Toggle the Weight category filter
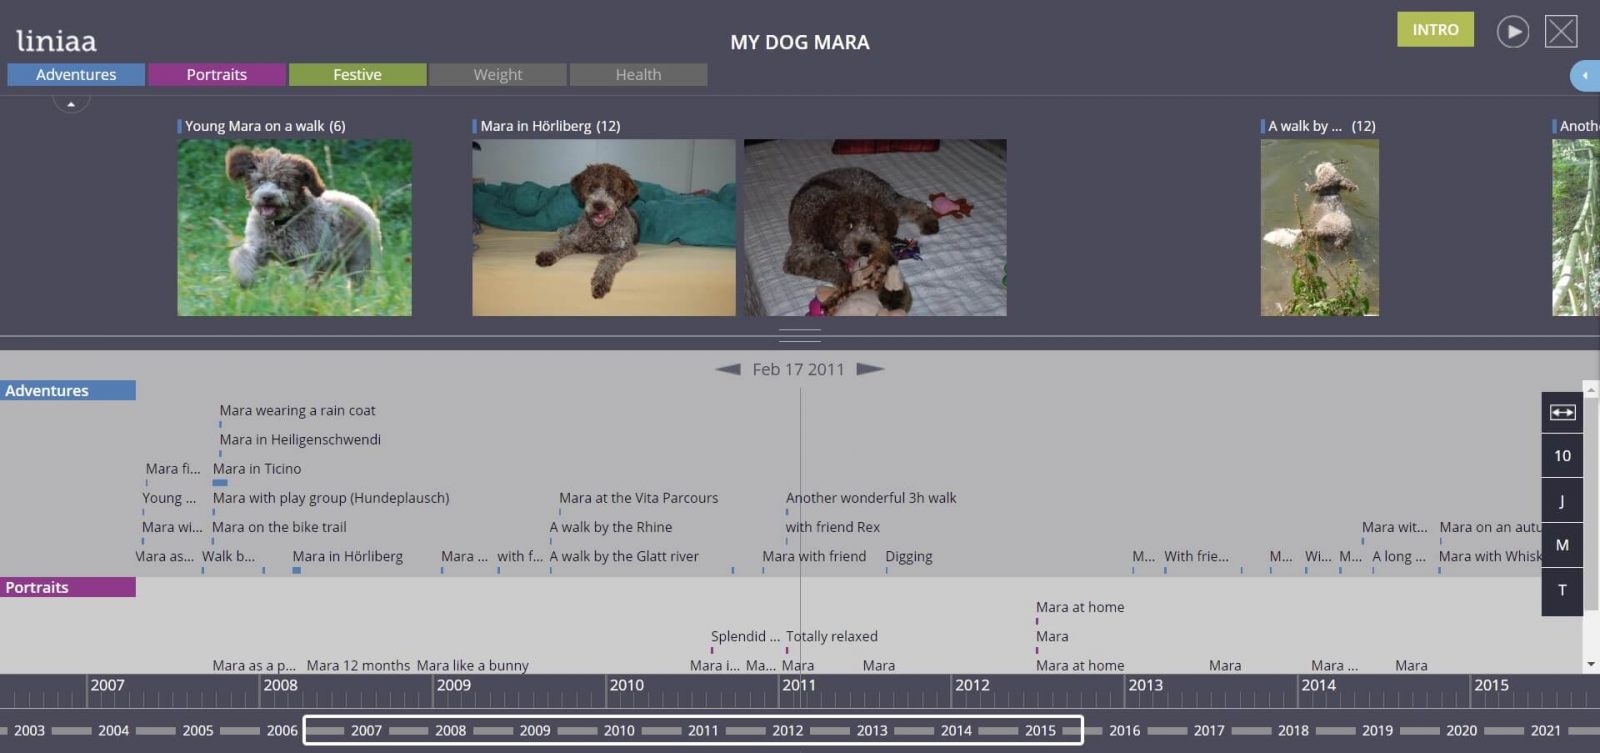This screenshot has height=753, width=1600. coord(497,75)
